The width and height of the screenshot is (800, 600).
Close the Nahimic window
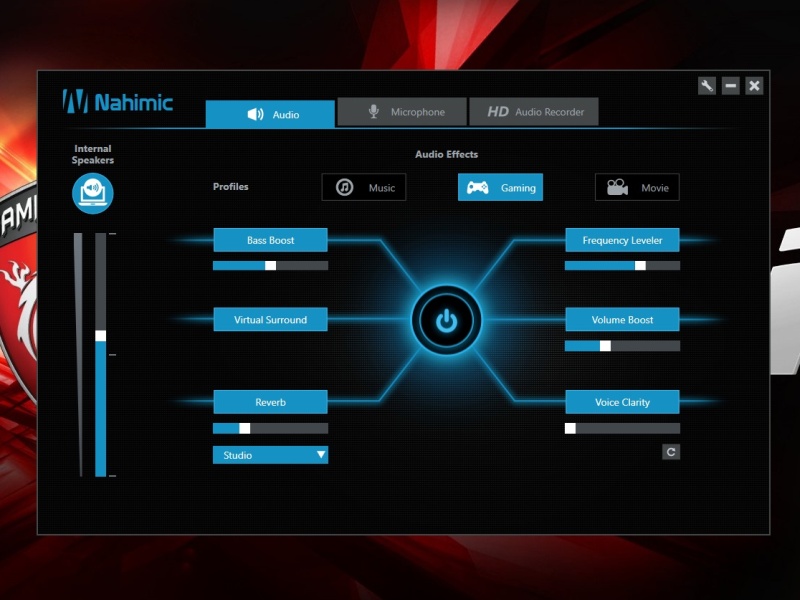click(754, 86)
